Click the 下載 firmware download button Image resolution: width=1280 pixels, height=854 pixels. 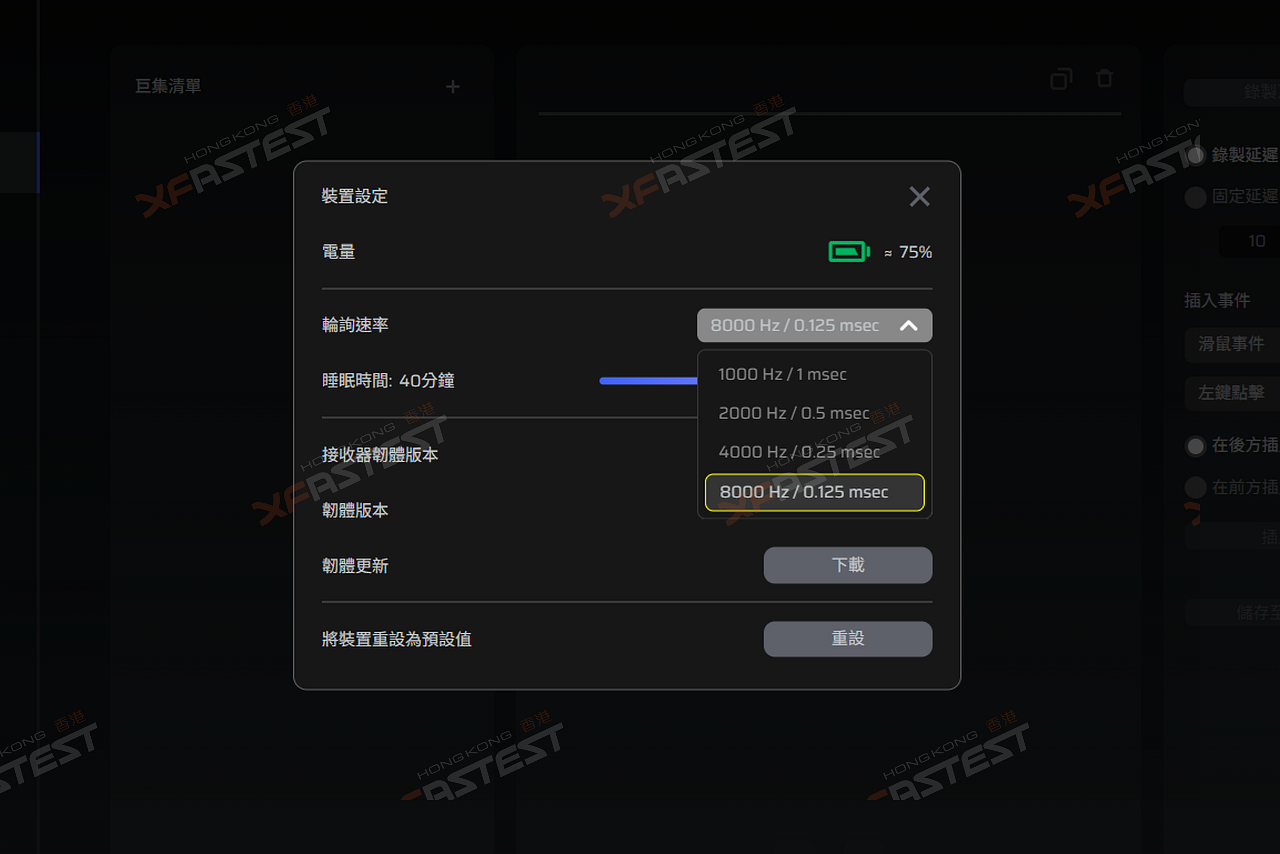(848, 565)
